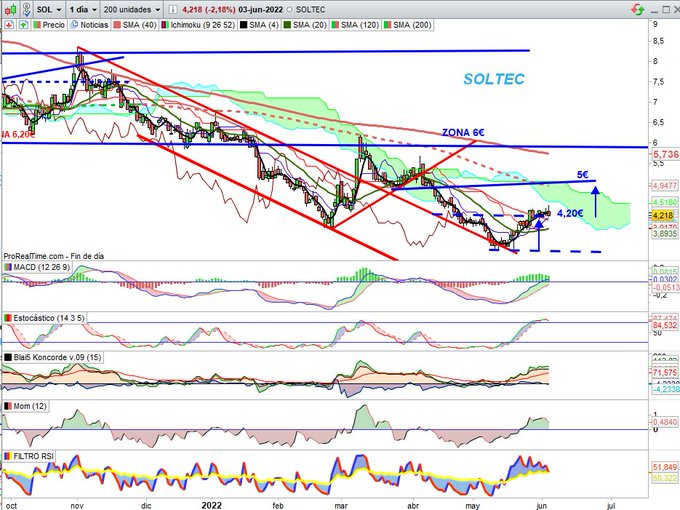
Task: Click the small circle icon before SOLTEC
Action: (x=290, y=9)
